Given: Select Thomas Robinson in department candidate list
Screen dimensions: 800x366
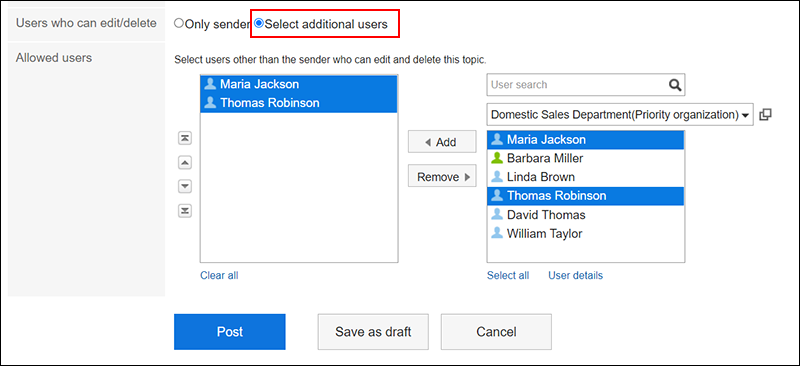Looking at the screenshot, I should [586, 196].
